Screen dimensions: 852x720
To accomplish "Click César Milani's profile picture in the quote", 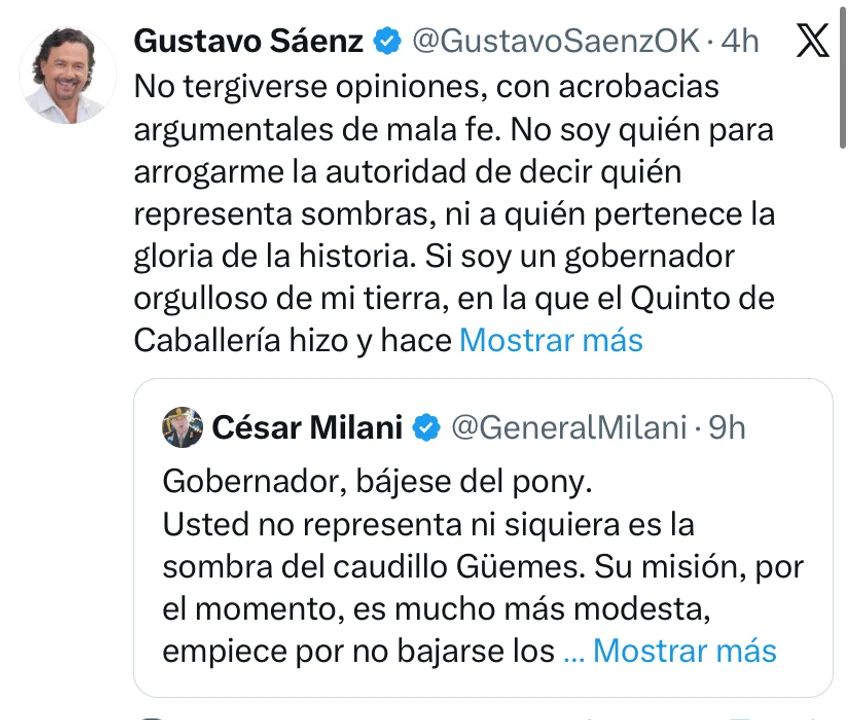I will 180,426.
